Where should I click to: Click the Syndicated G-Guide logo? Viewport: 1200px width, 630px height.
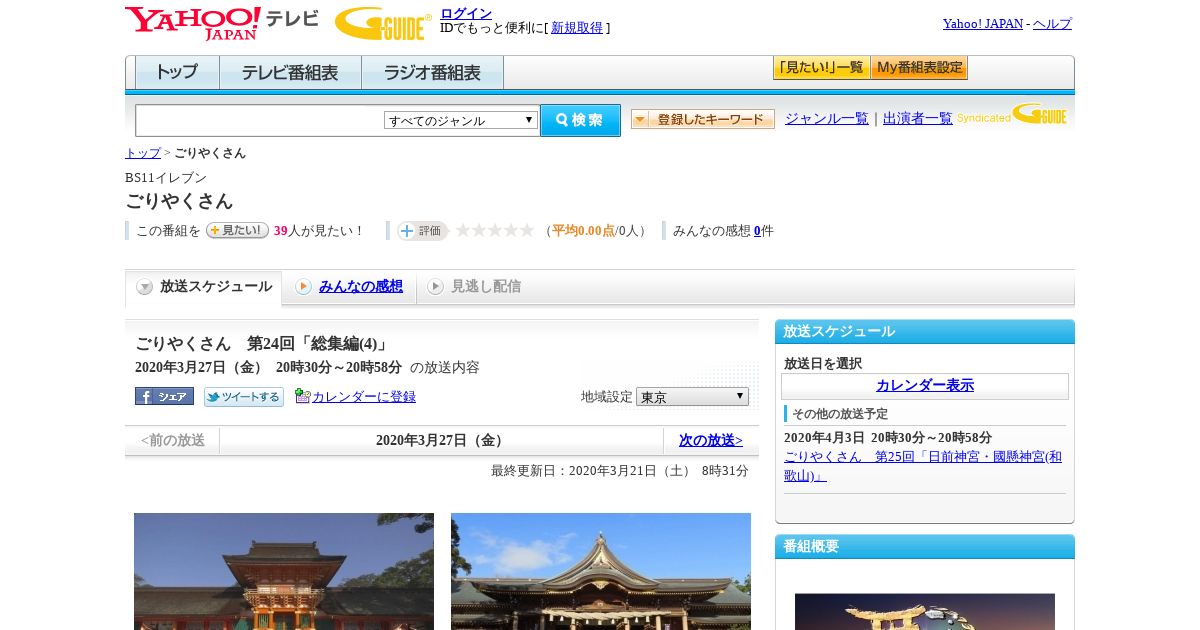pyautogui.click(x=1012, y=114)
